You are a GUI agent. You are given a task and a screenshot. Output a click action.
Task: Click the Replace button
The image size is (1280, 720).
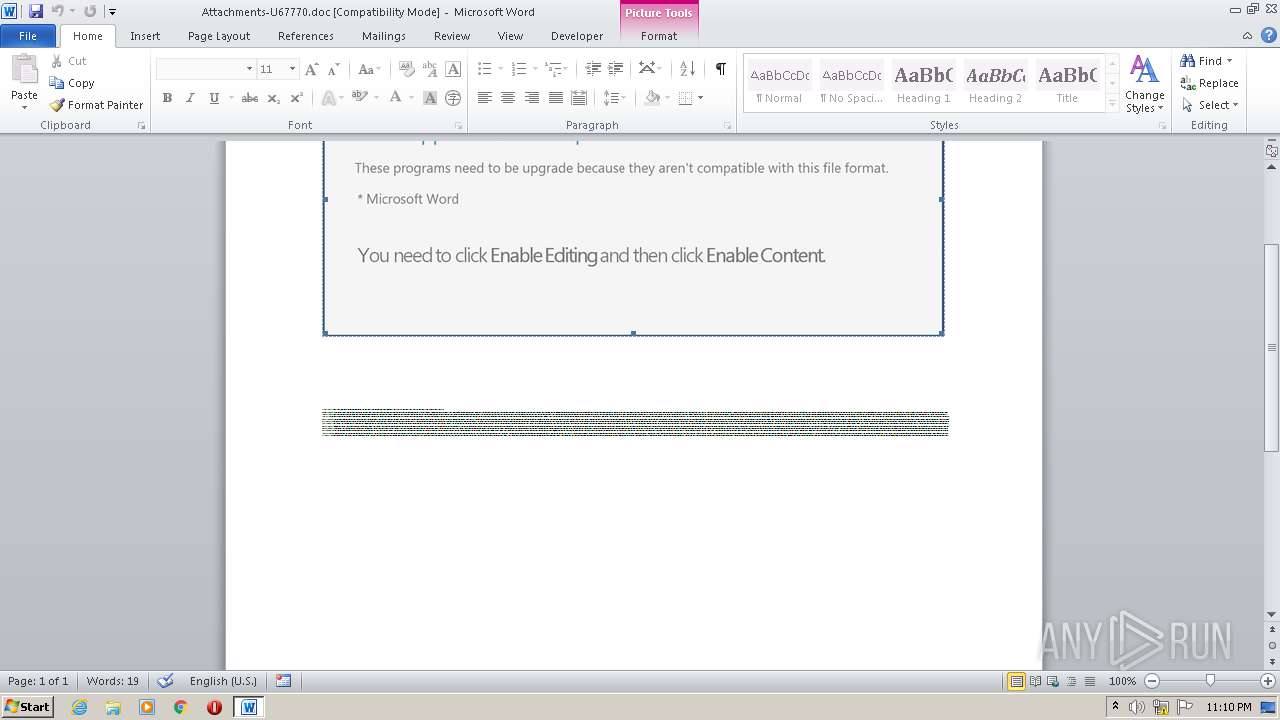pyautogui.click(x=1210, y=83)
